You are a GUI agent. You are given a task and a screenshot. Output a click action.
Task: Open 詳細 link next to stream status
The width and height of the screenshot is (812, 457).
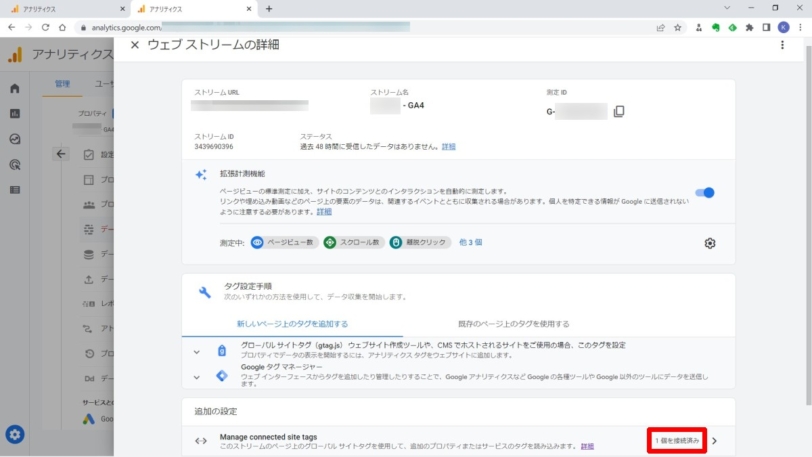(448, 147)
